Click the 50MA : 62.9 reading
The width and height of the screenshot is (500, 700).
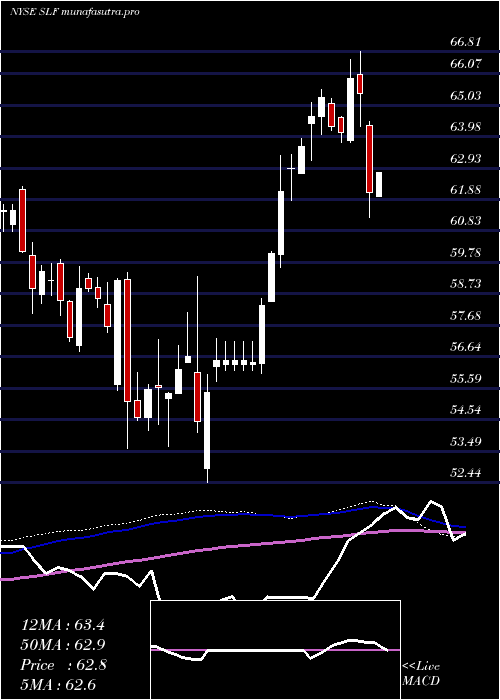(x=63, y=645)
